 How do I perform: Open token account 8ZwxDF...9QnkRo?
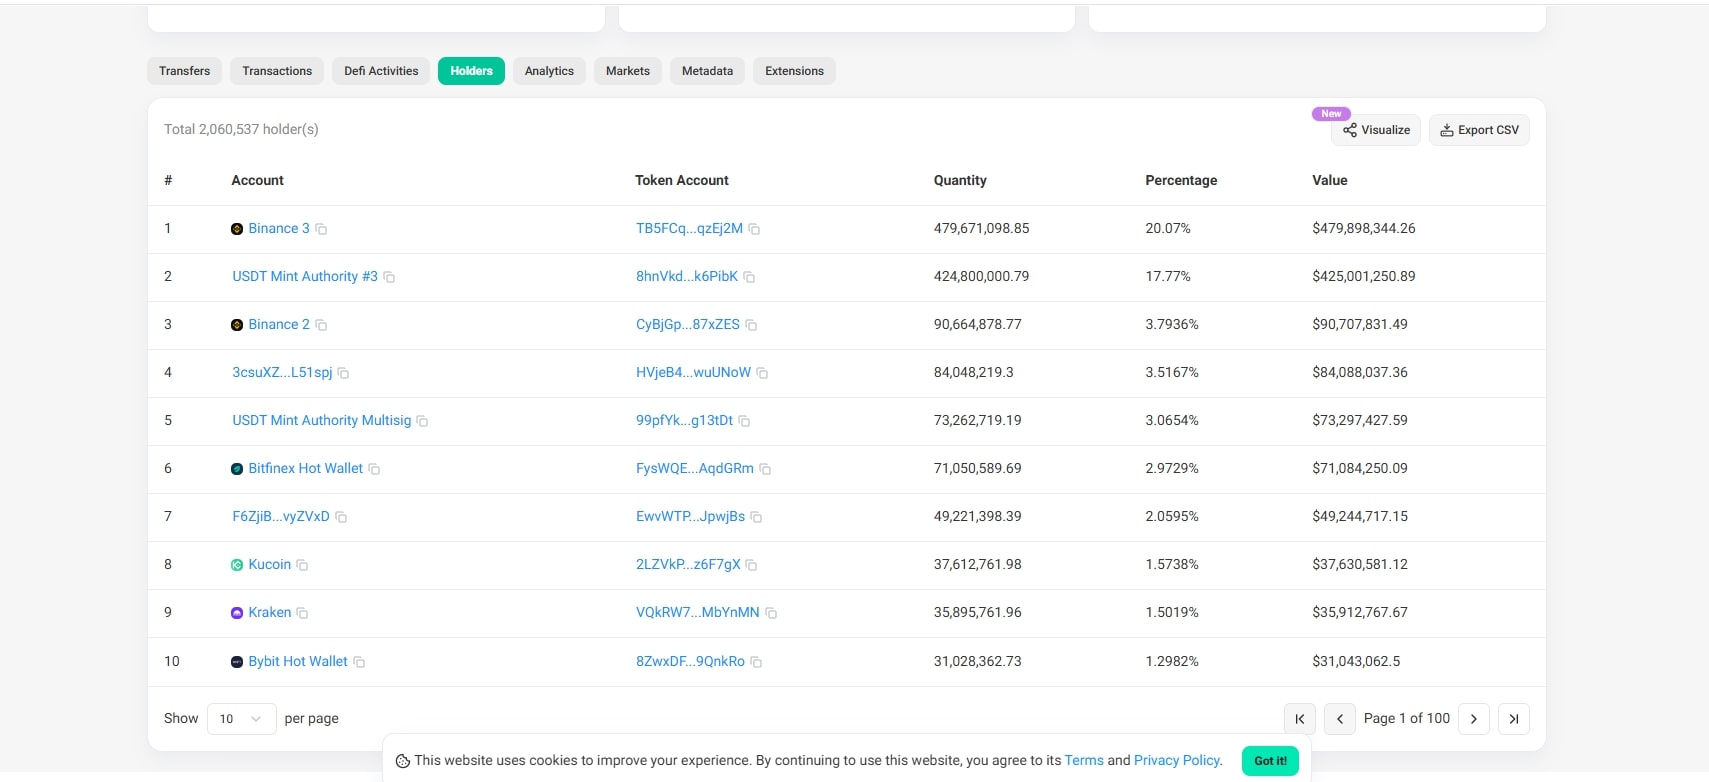(x=690, y=662)
